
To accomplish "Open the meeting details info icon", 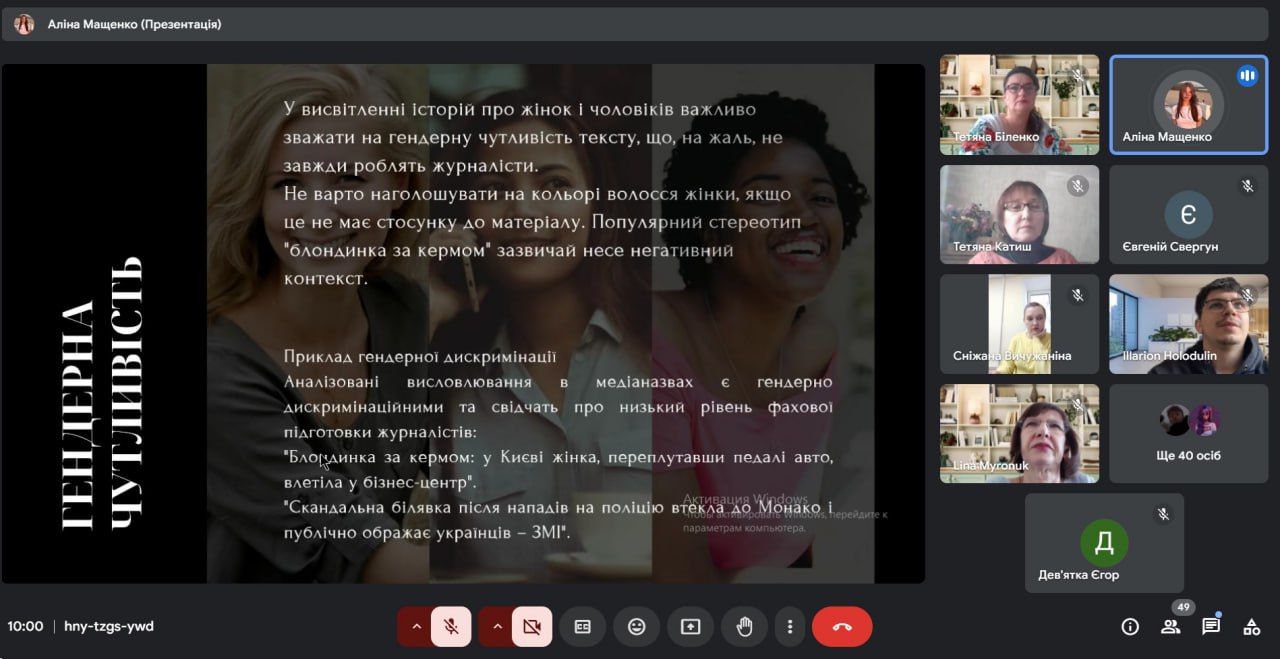I will pyautogui.click(x=1130, y=627).
